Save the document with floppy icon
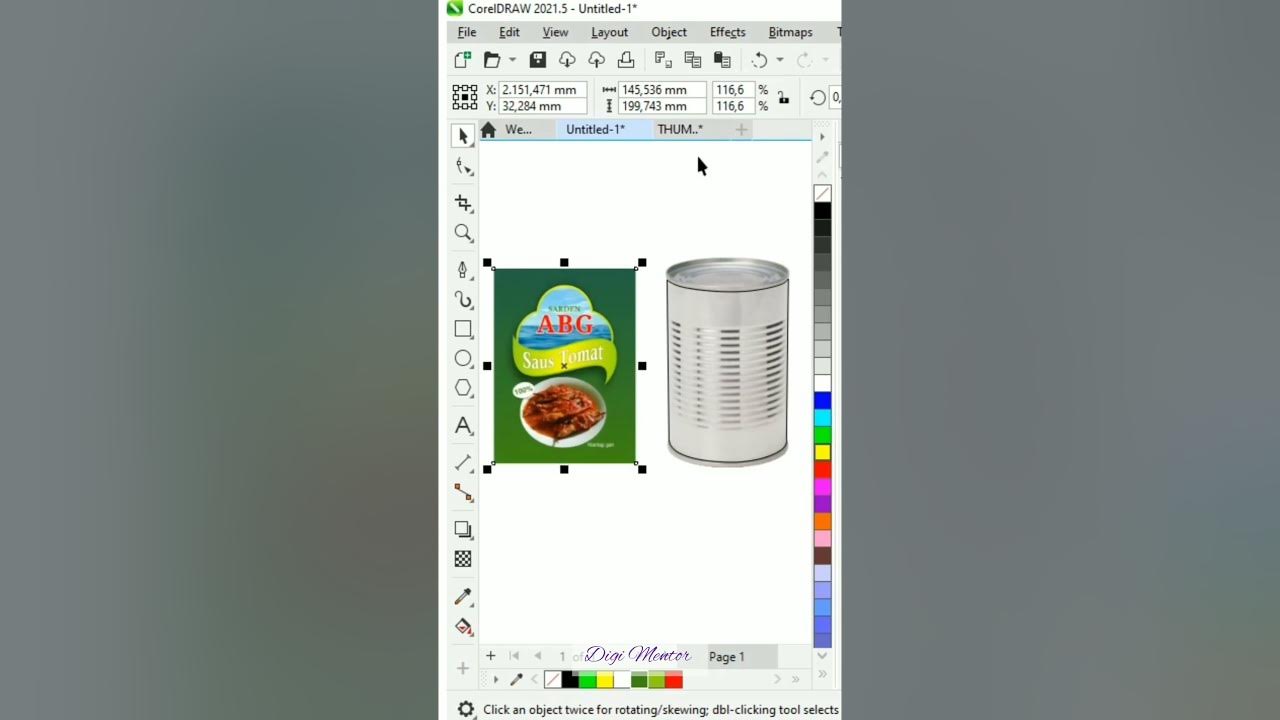 coord(538,60)
